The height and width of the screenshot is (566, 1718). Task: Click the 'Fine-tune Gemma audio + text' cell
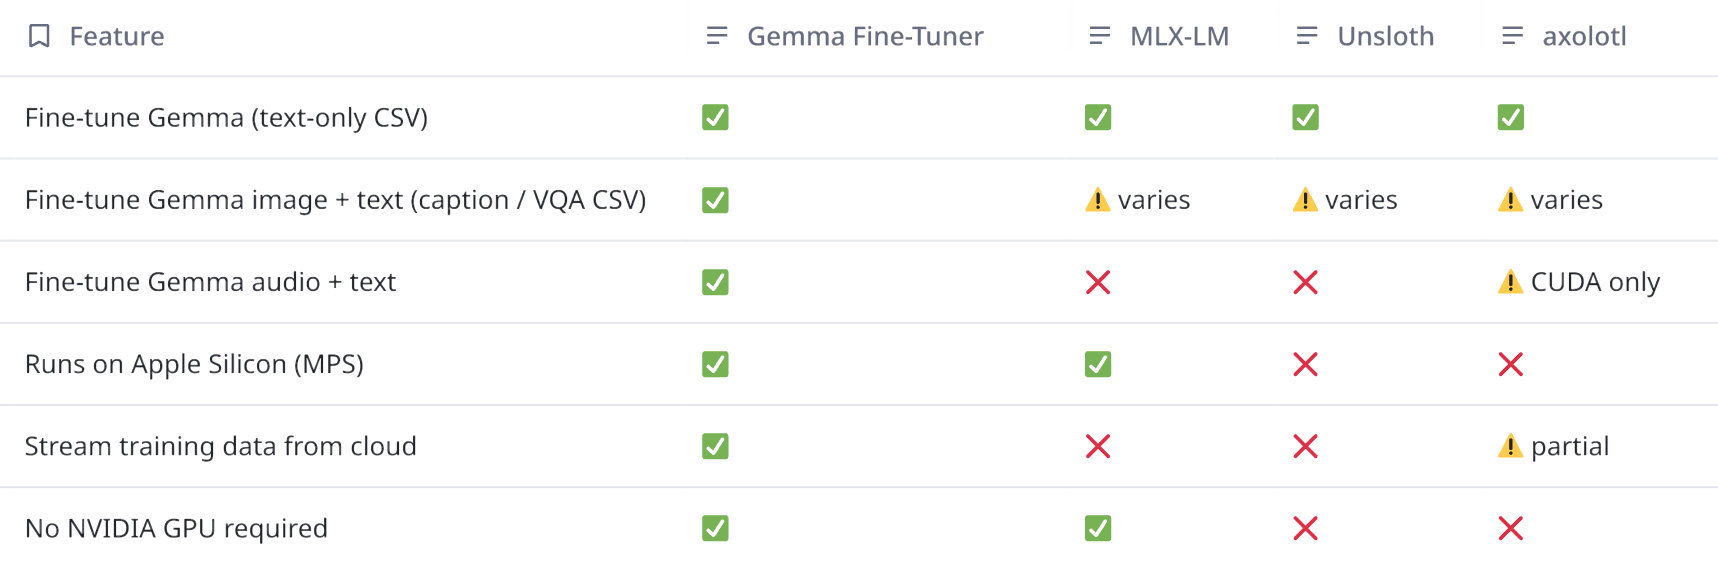(x=210, y=282)
